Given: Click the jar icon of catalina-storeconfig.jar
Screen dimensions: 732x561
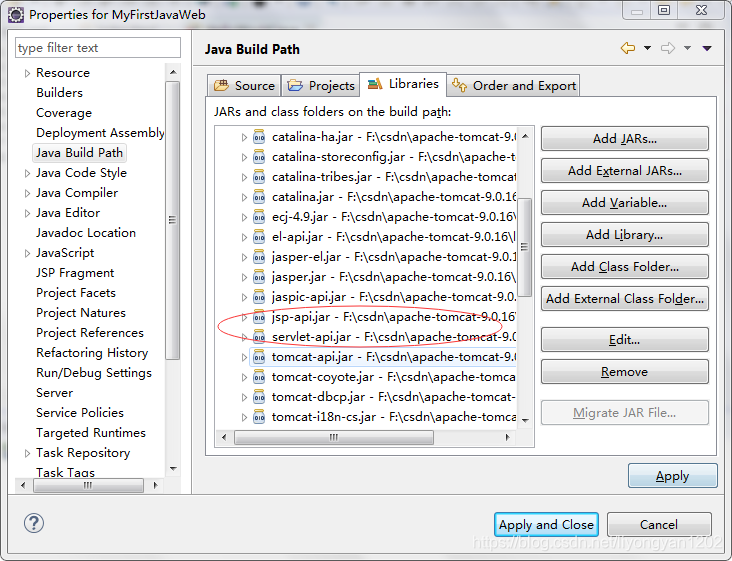Looking at the screenshot, I should (259, 157).
